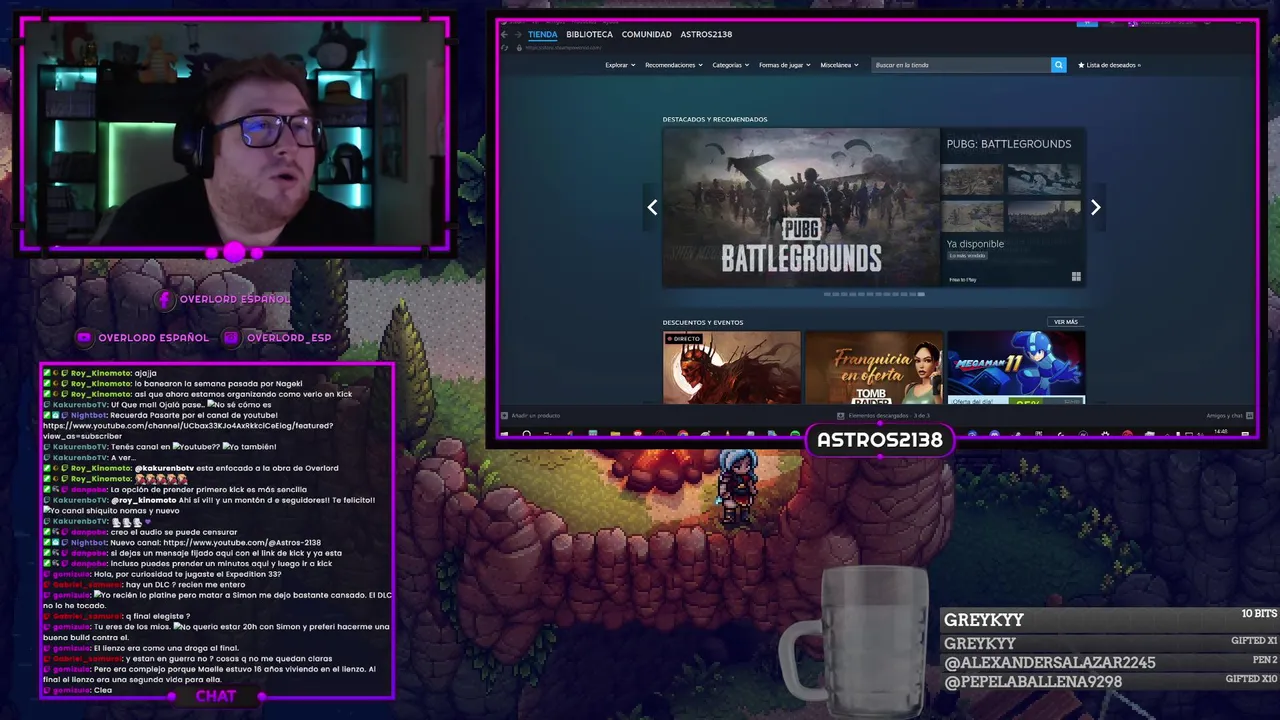Open the Categorías dropdown
Image resolution: width=1280 pixels, height=720 pixels.
[x=730, y=65]
